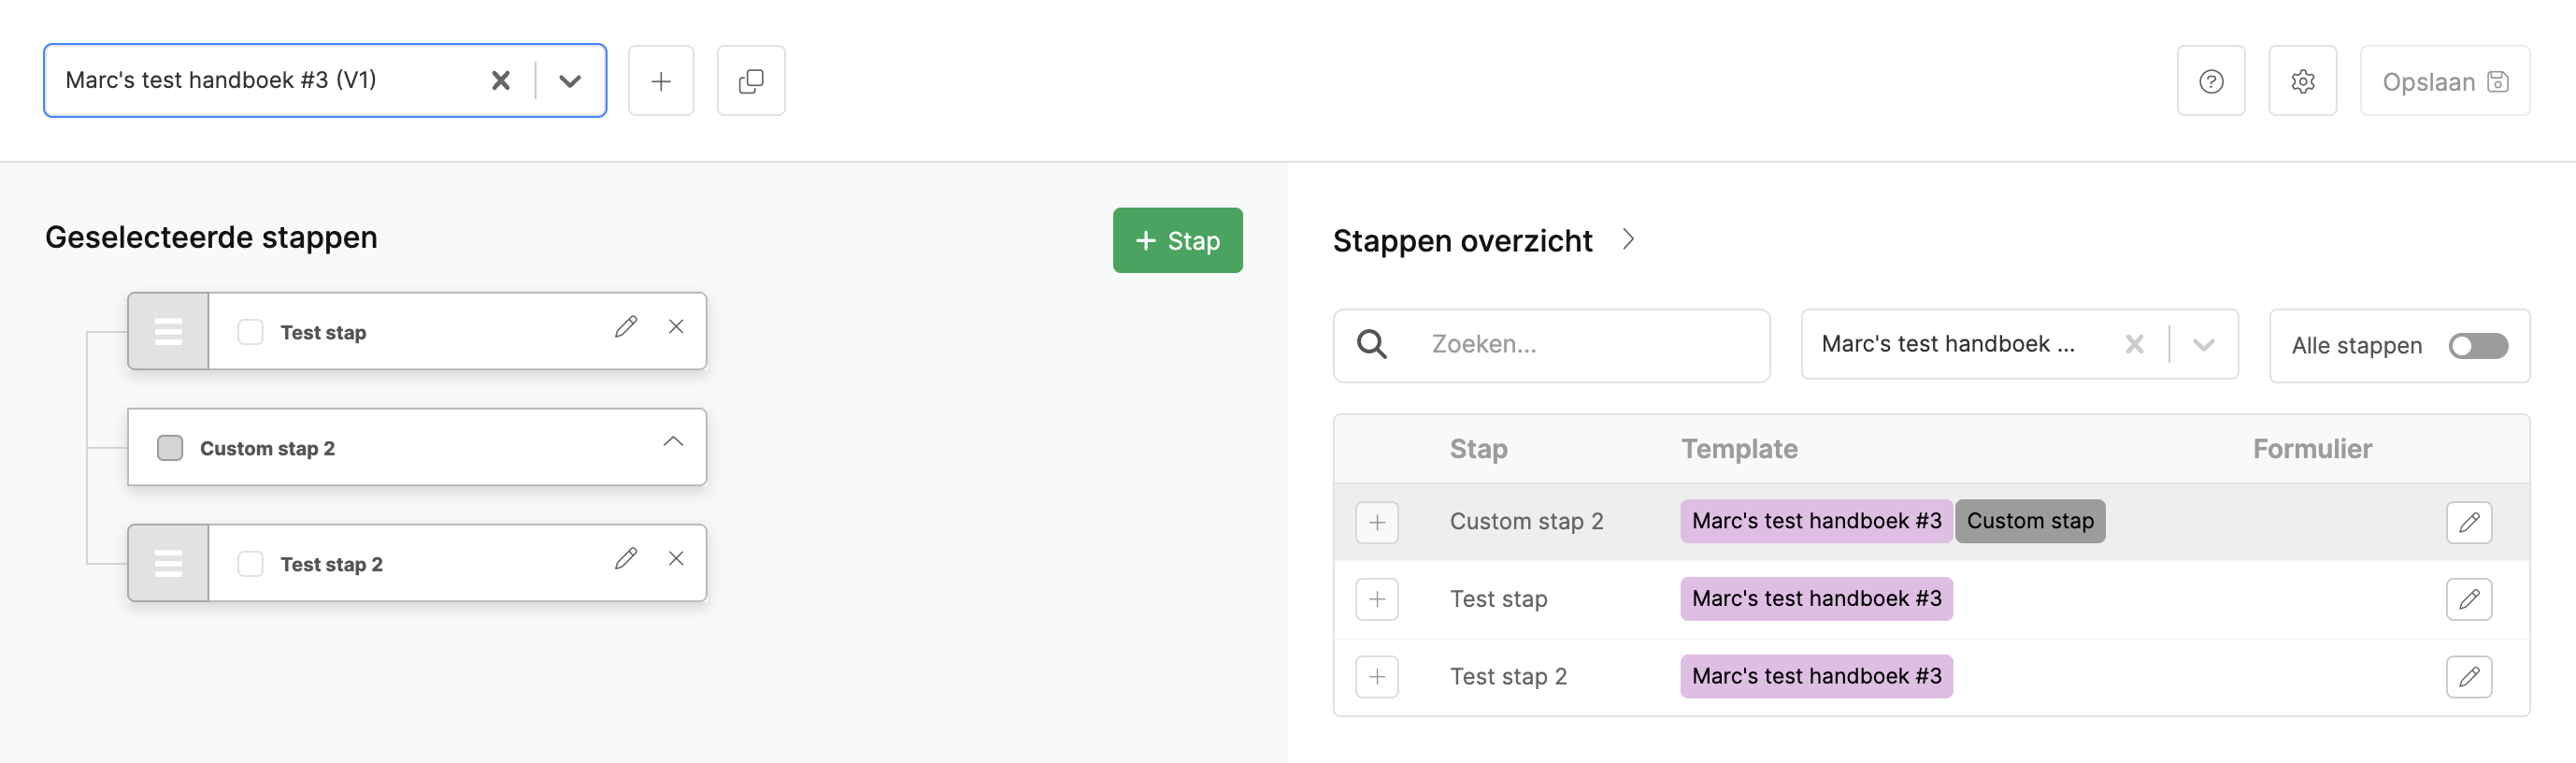This screenshot has width=2576, height=763.
Task: Remove Test stap 2 from selected steps
Action: [676, 559]
